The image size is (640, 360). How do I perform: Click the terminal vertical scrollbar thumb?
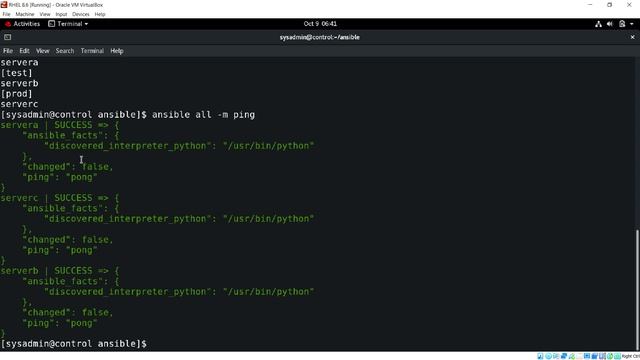638,290
